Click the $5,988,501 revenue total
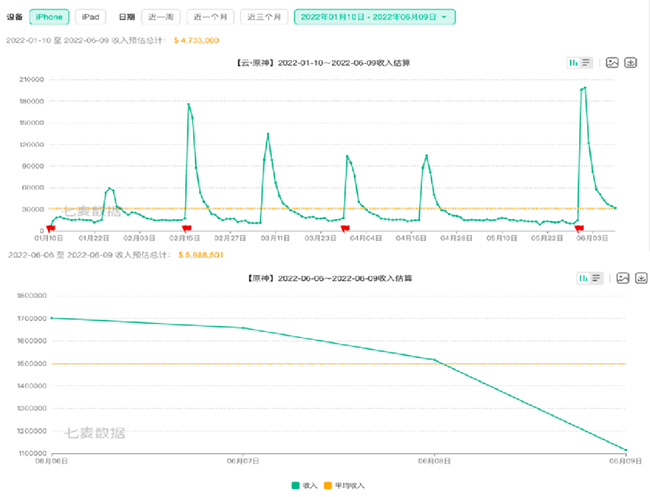This screenshot has width=650, height=497. pos(201,255)
